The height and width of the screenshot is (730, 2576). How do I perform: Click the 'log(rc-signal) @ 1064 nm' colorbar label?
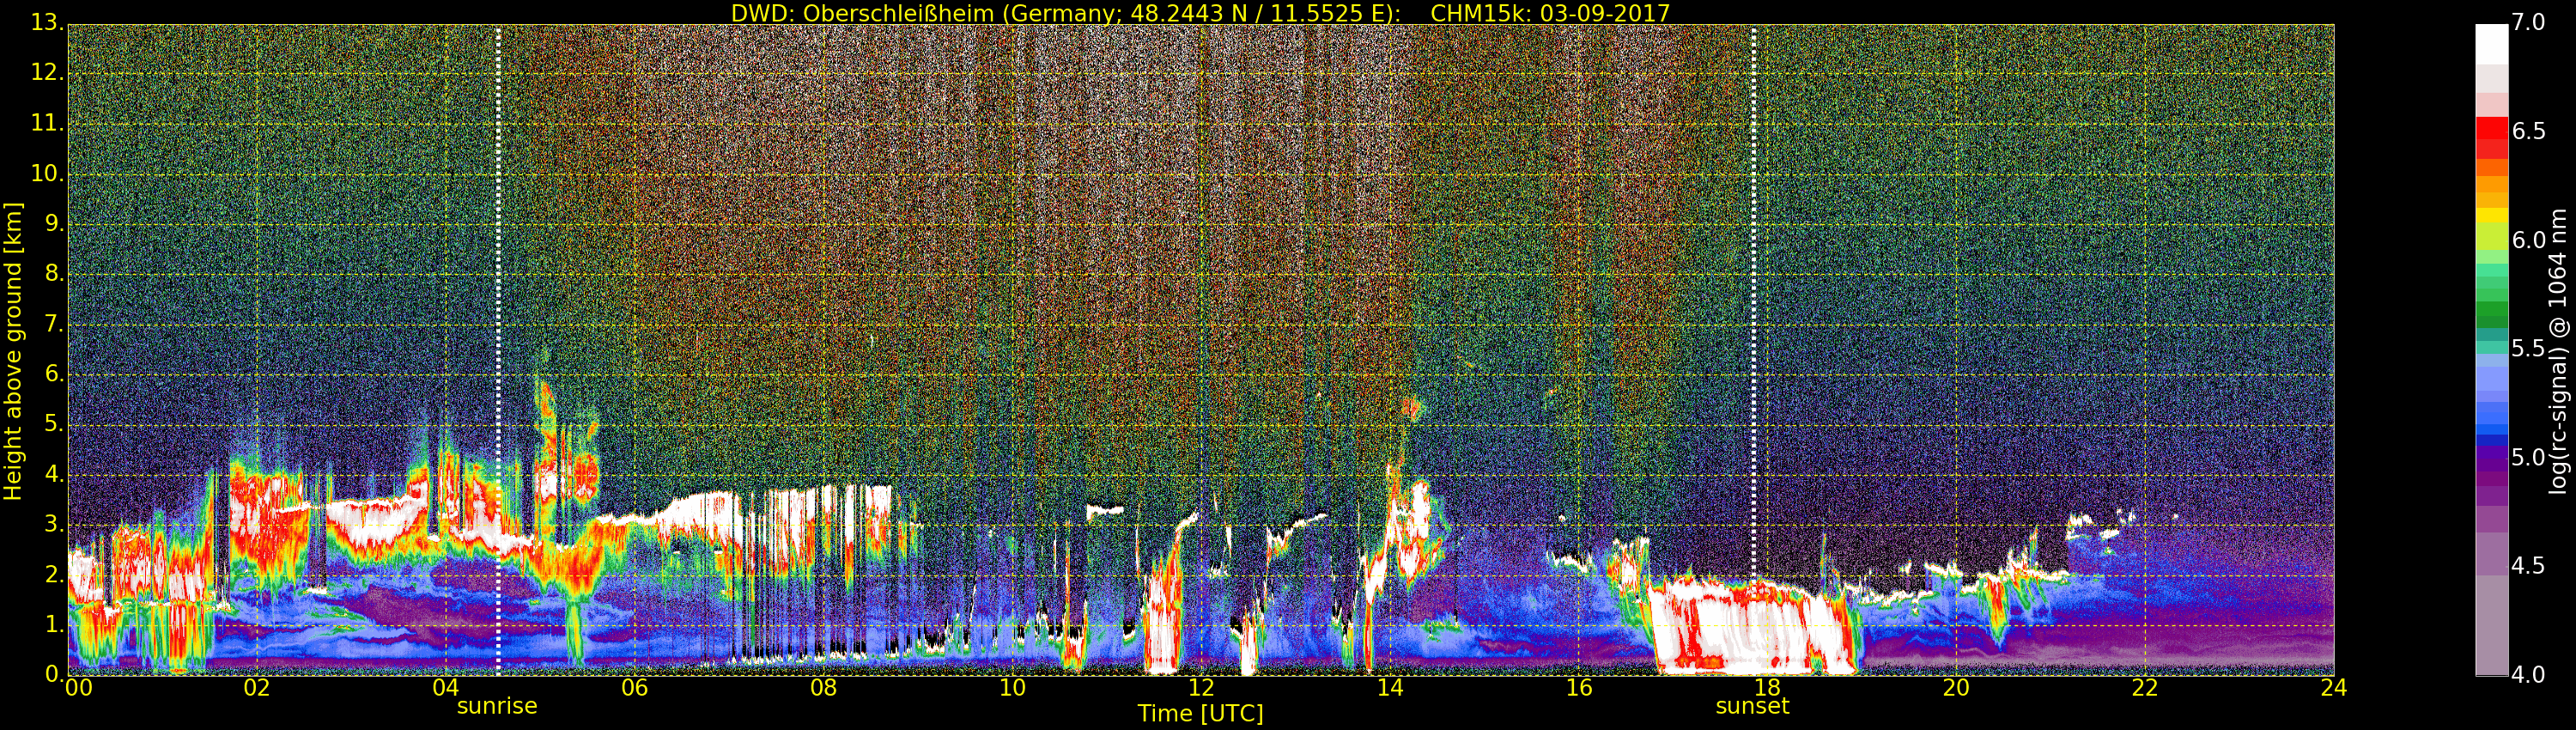[2557, 351]
